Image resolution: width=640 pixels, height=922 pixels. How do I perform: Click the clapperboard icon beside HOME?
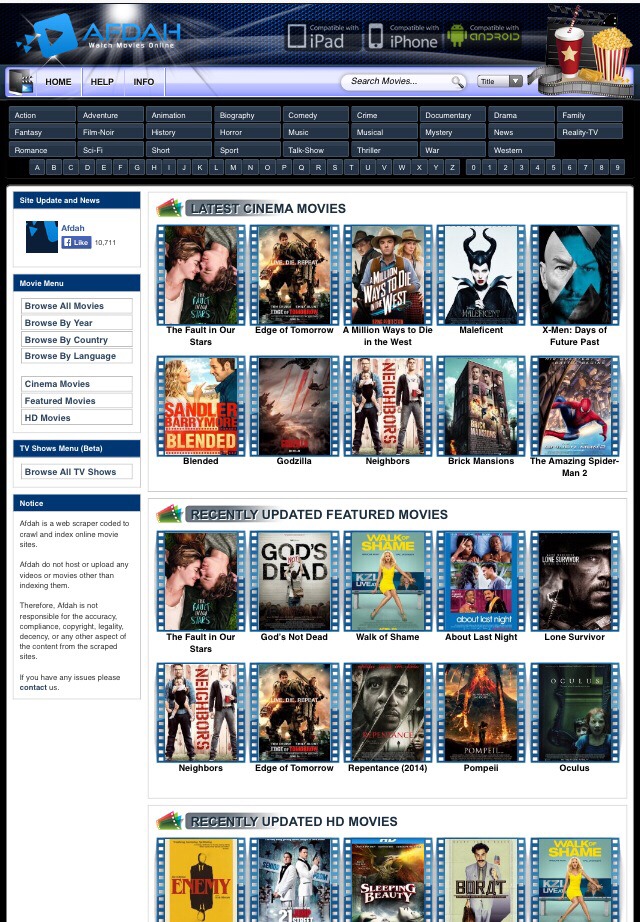21,82
